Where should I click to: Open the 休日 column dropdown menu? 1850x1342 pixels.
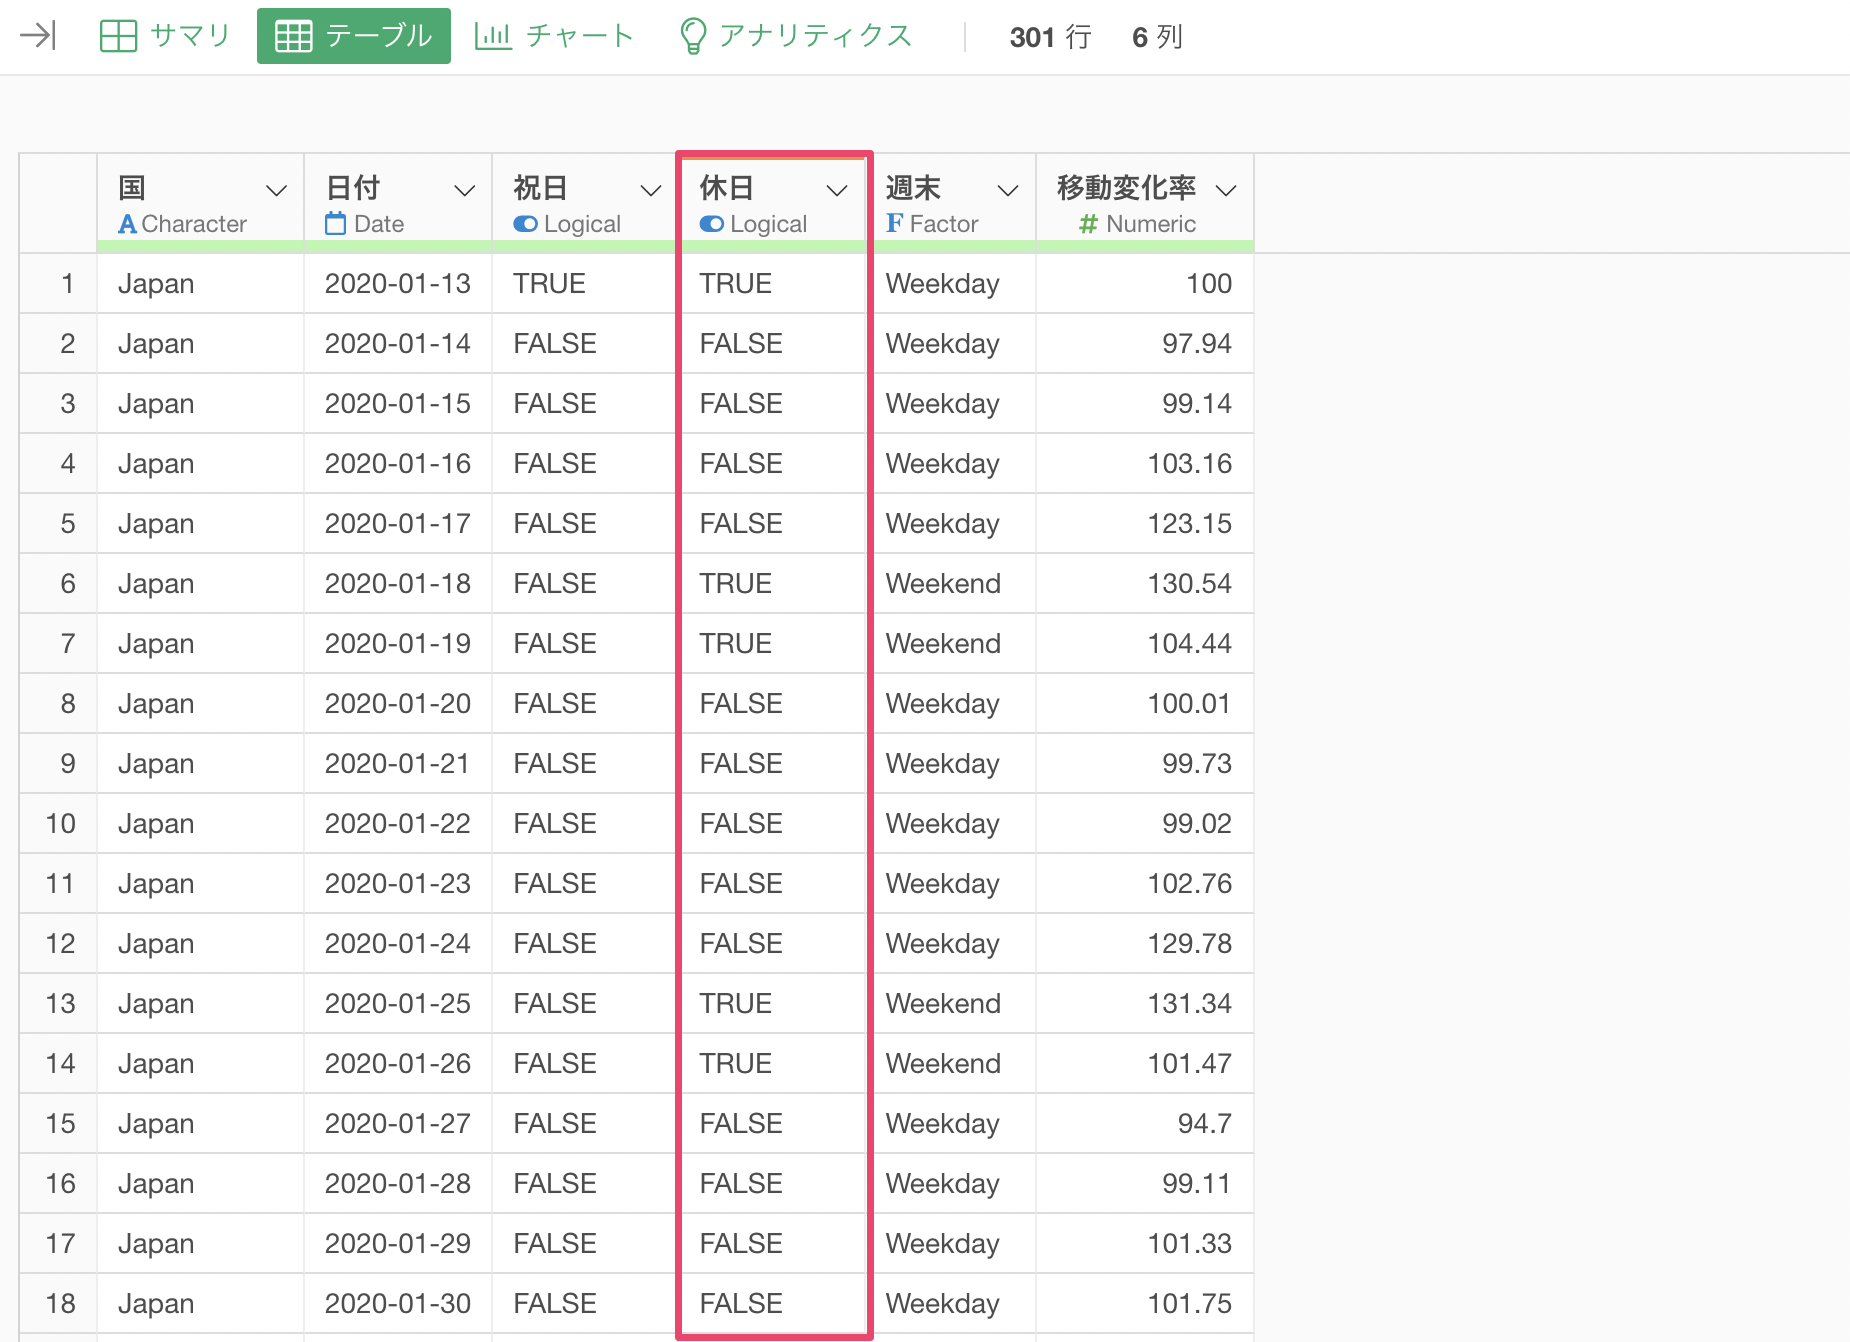pyautogui.click(x=837, y=190)
